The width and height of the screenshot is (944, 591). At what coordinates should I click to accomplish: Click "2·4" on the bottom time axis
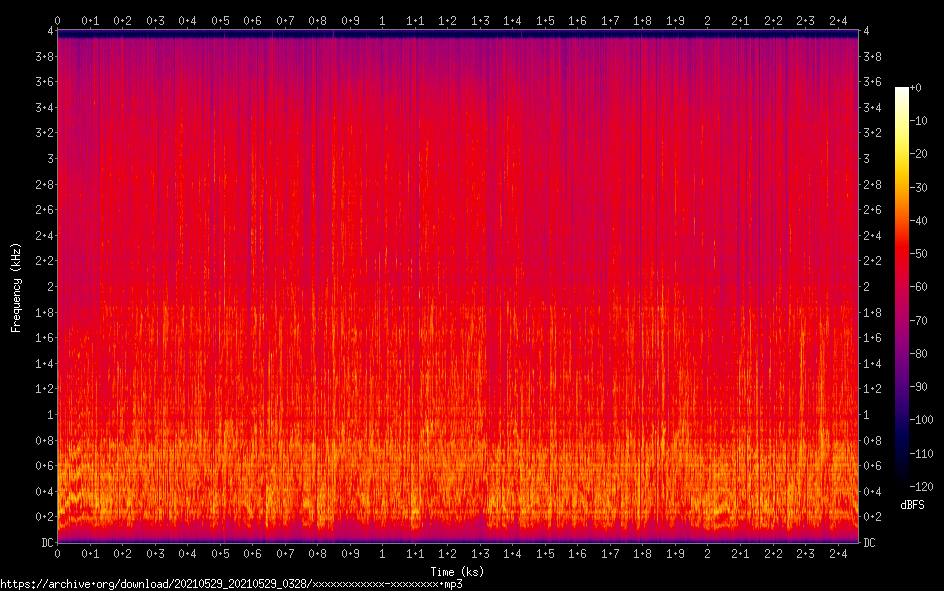(838, 554)
